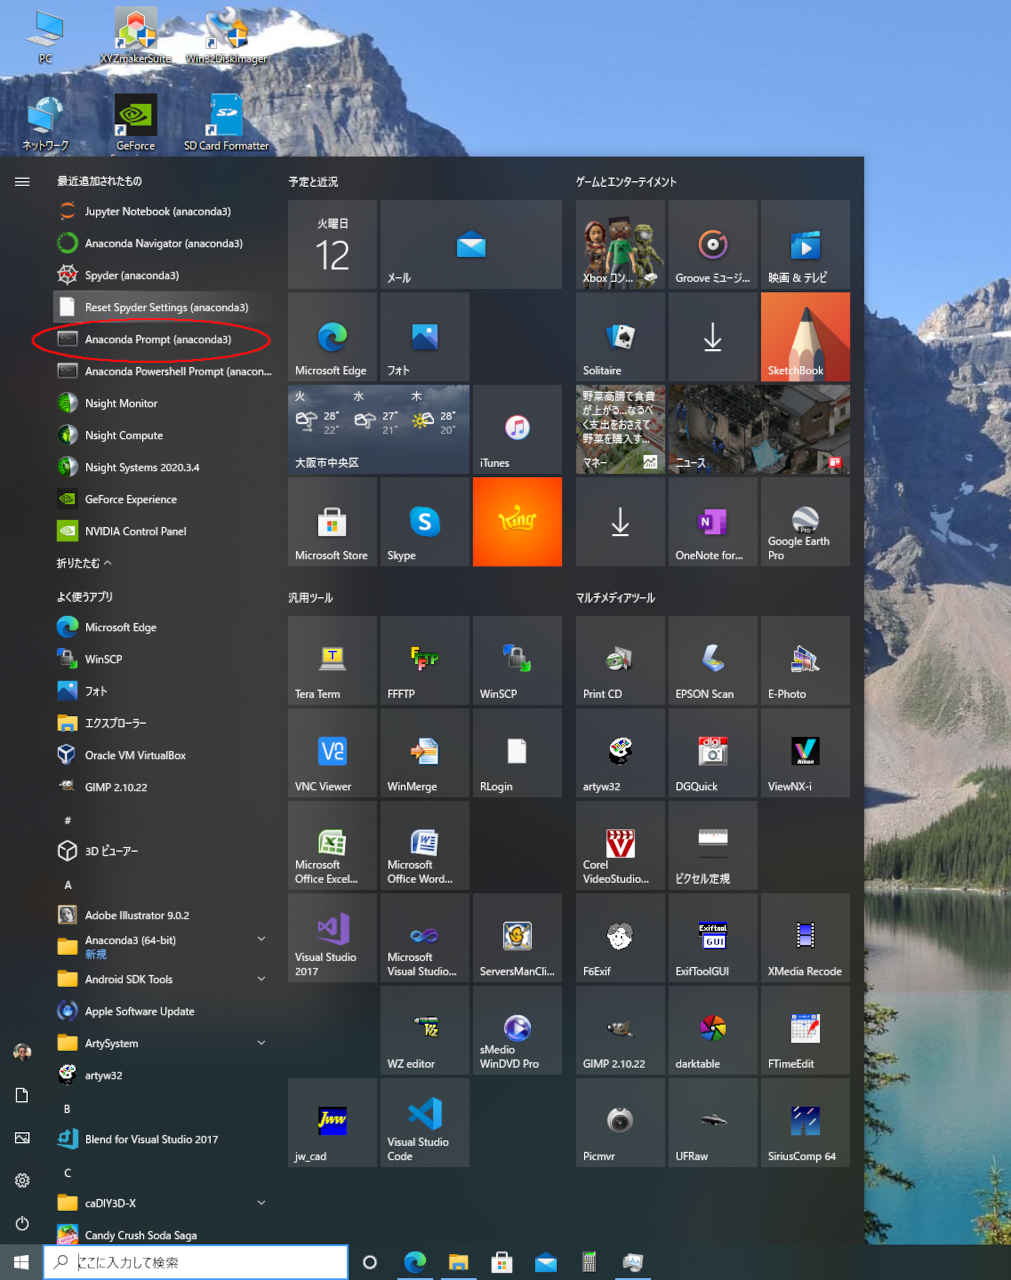Launch Adobe Illustrator 9.0.2
This screenshot has height=1280, width=1011.
pyautogui.click(x=162, y=915)
